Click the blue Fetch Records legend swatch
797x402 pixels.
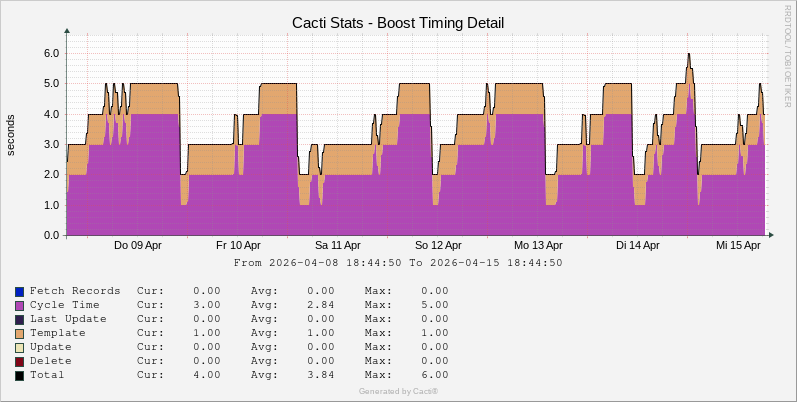(19, 291)
